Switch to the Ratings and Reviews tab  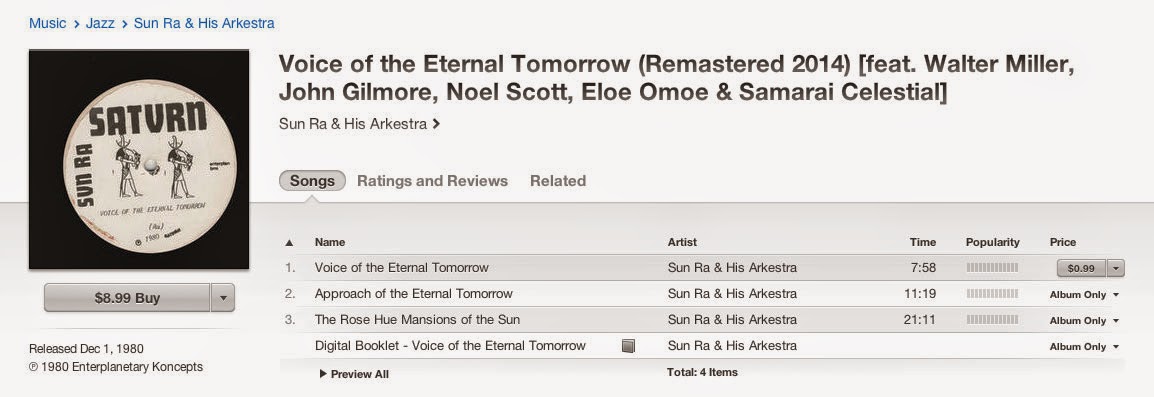click(x=432, y=180)
